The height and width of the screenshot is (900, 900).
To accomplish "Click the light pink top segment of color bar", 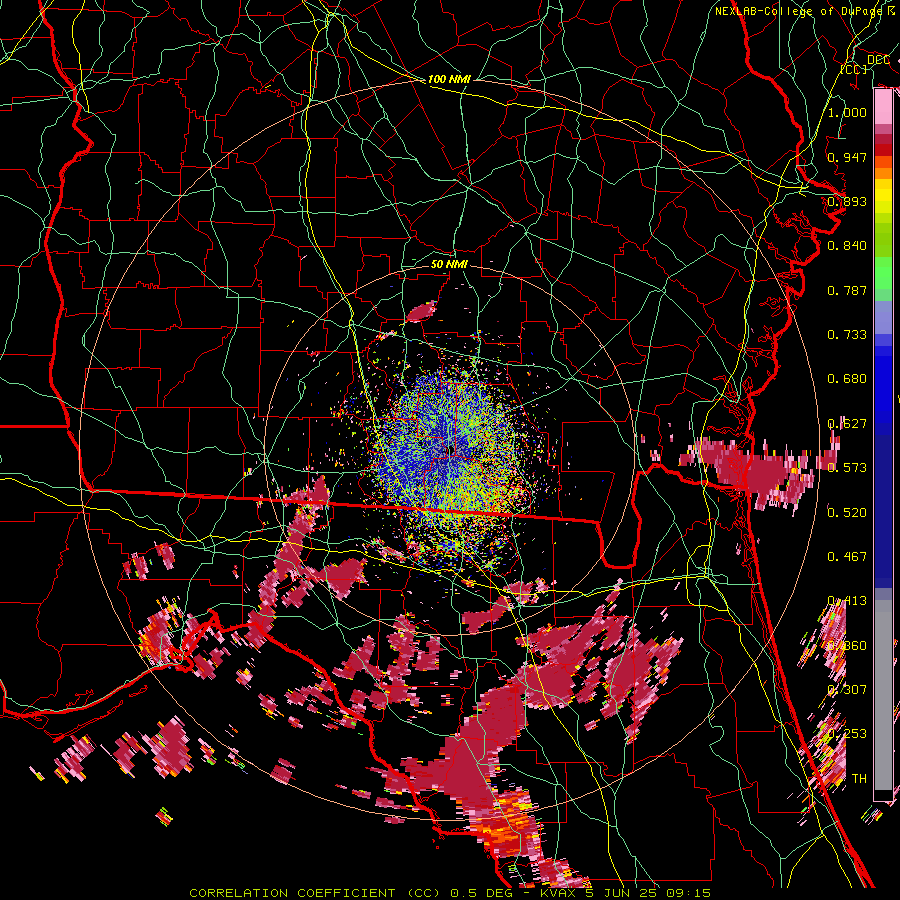I will point(883,107).
